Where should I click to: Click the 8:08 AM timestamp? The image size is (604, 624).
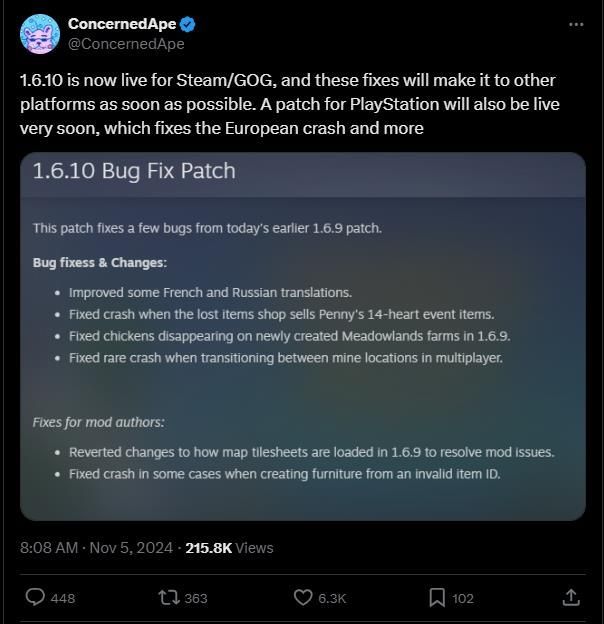pyautogui.click(x=49, y=548)
